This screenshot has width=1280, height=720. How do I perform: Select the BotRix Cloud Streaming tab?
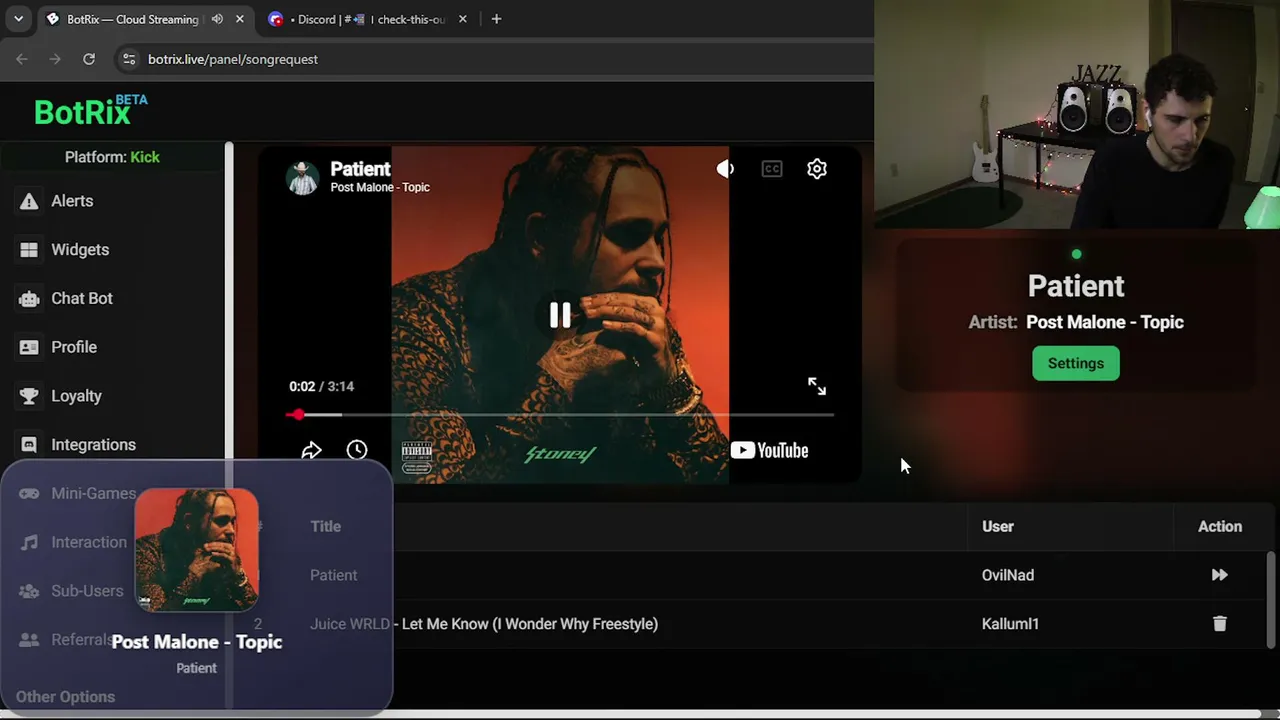(x=133, y=19)
